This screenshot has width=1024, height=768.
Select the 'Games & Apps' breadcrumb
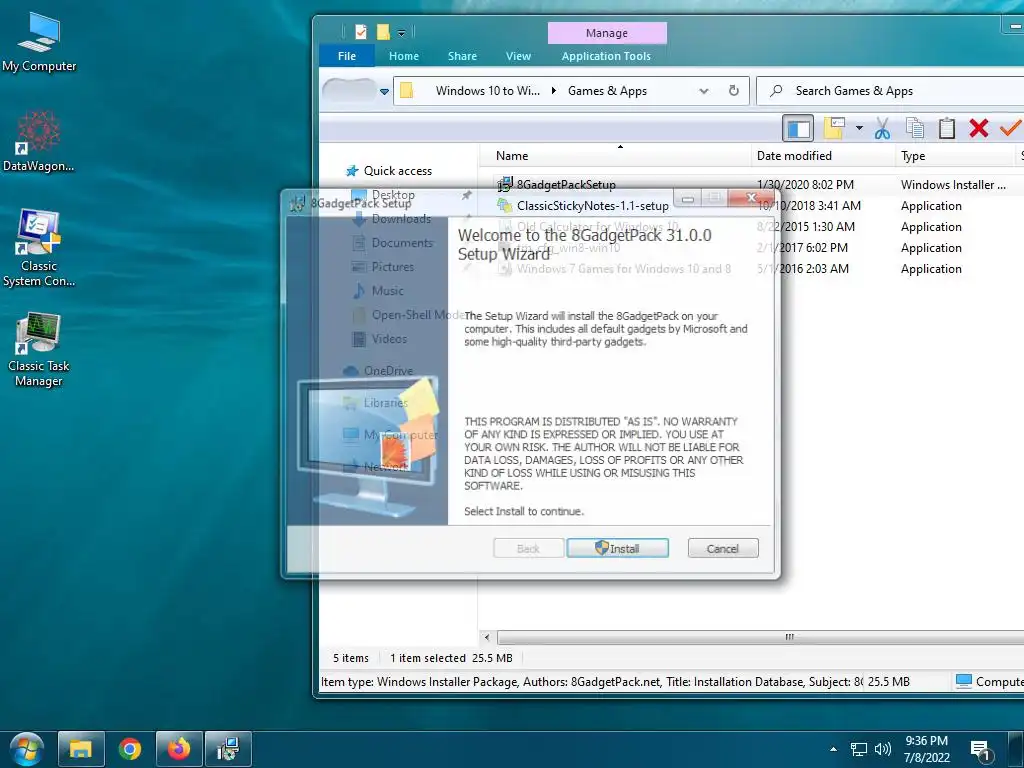pyautogui.click(x=607, y=91)
